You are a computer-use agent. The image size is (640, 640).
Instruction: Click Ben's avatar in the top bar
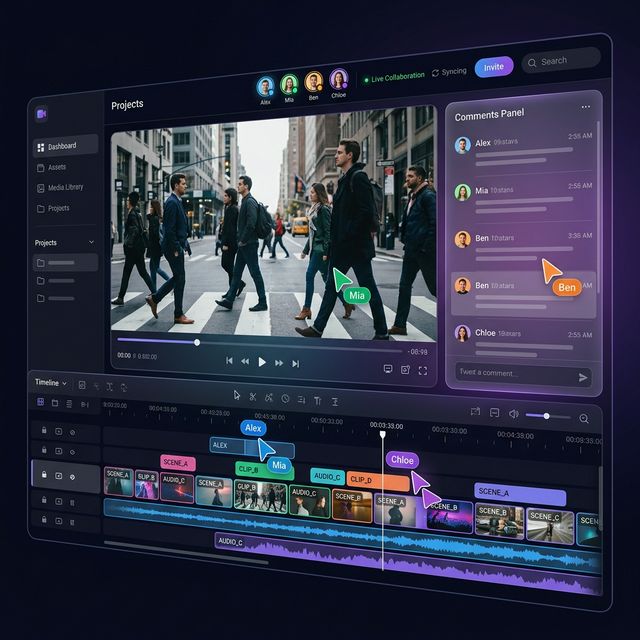[x=313, y=81]
